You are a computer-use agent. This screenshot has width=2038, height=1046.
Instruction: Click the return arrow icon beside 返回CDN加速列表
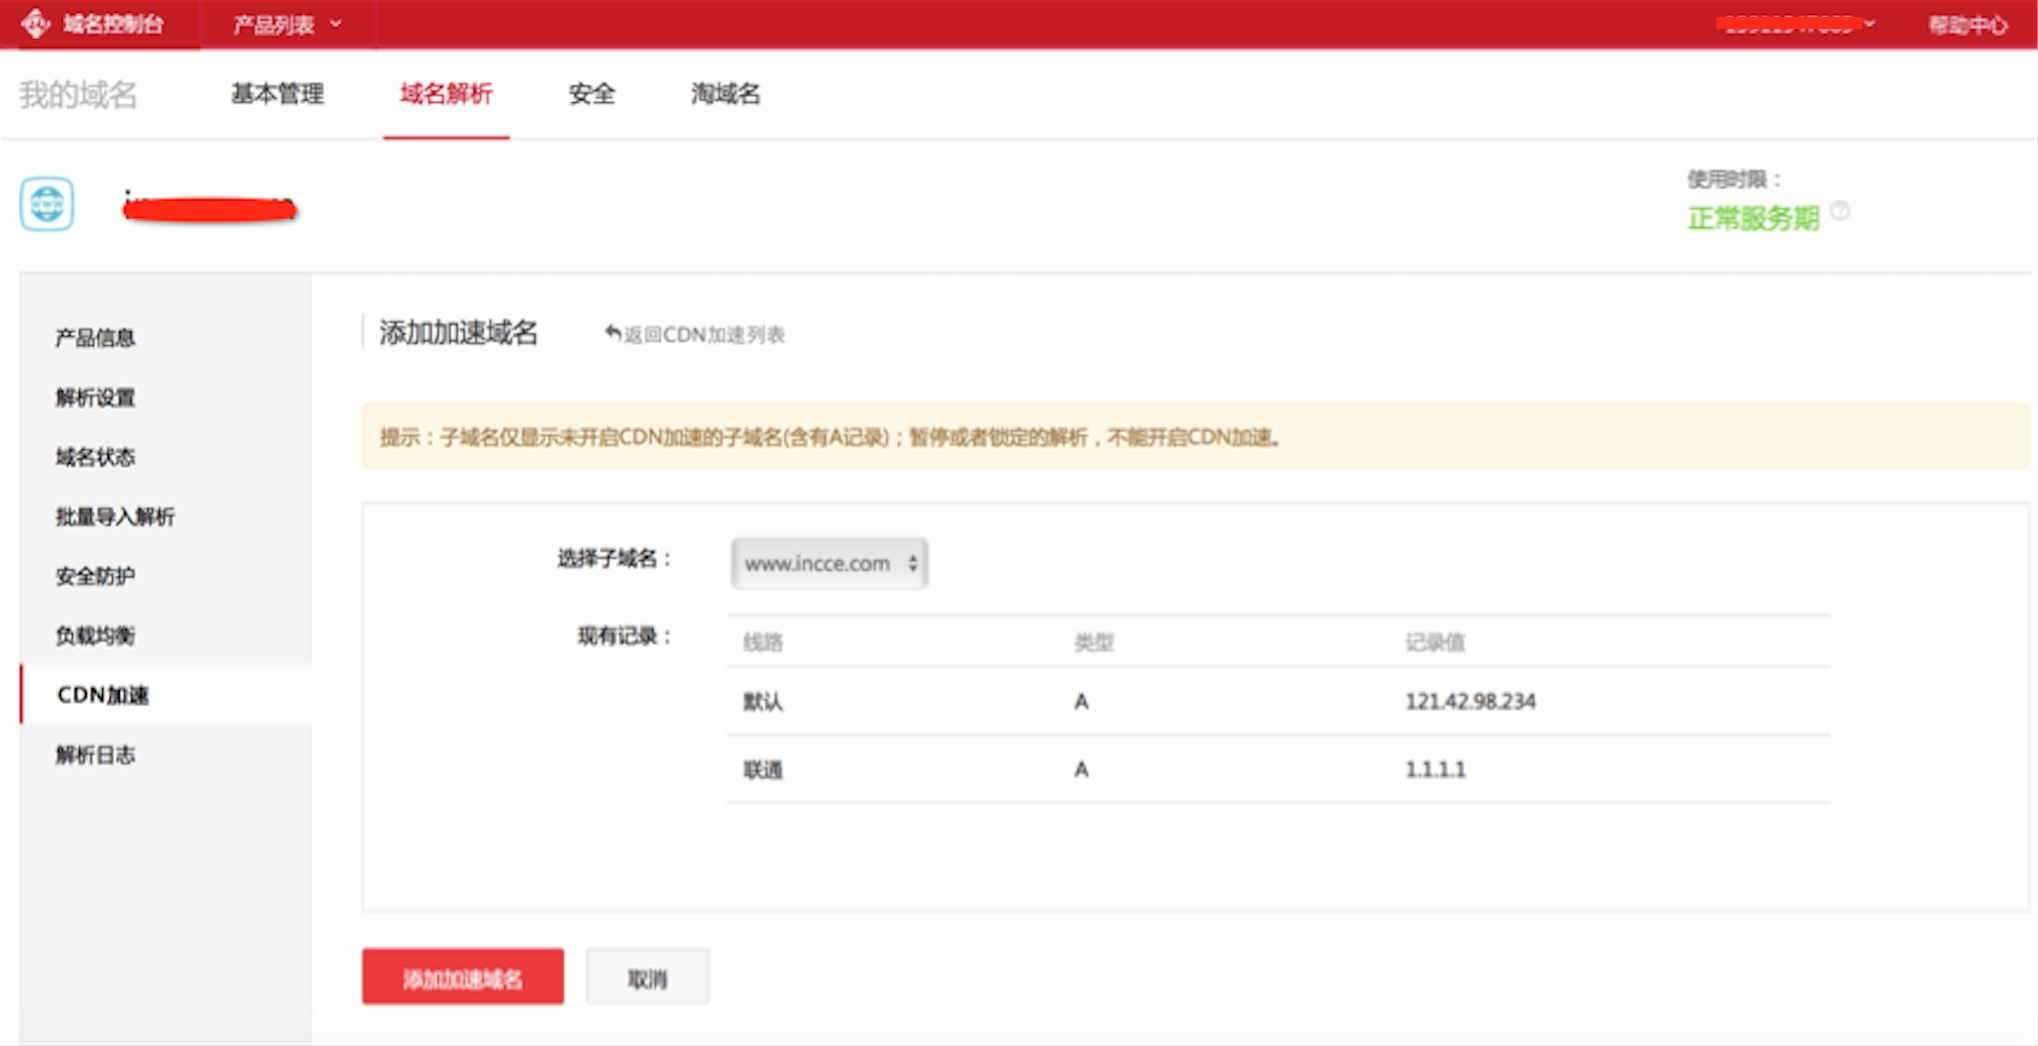pos(613,333)
